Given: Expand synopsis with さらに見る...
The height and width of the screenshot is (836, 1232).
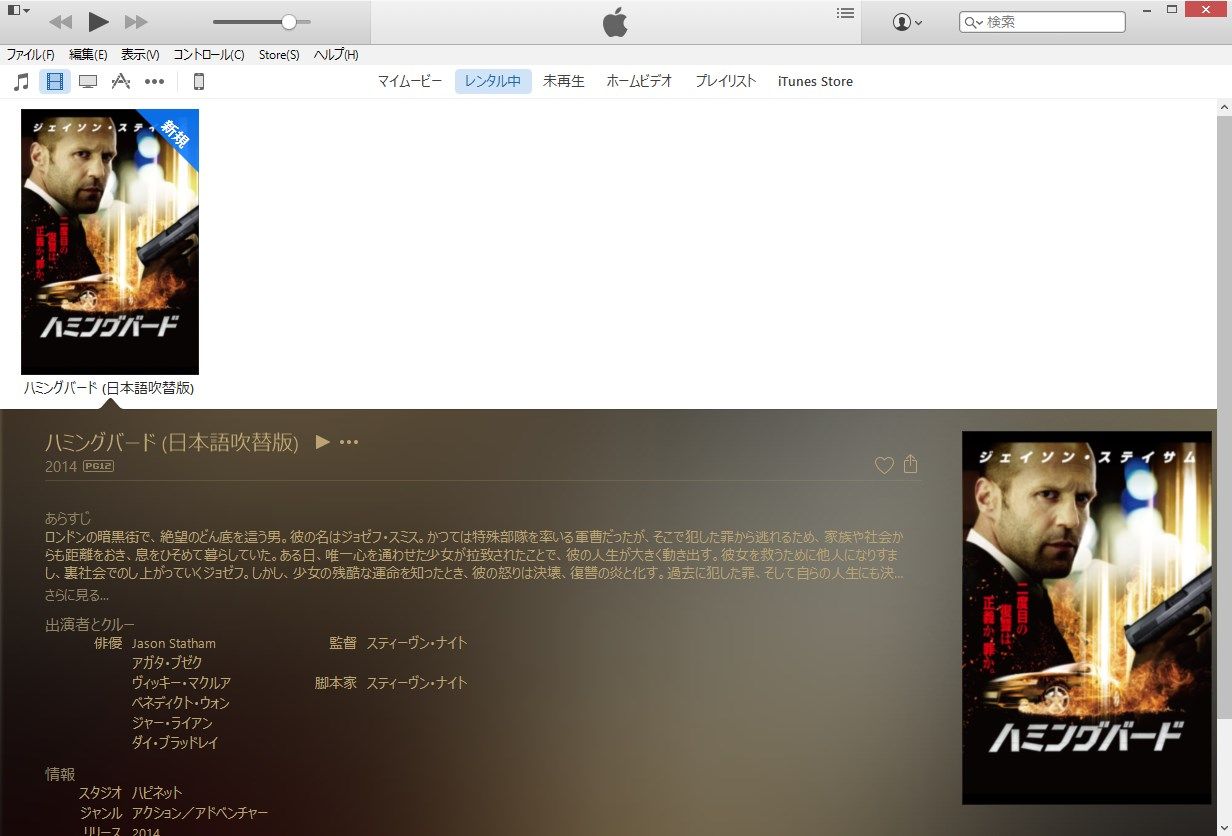Looking at the screenshot, I should click(x=77, y=595).
